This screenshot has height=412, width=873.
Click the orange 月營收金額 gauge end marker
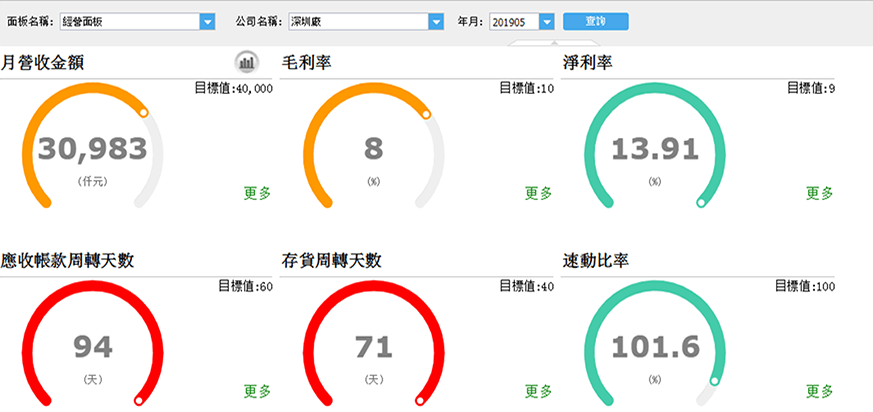coord(144,113)
